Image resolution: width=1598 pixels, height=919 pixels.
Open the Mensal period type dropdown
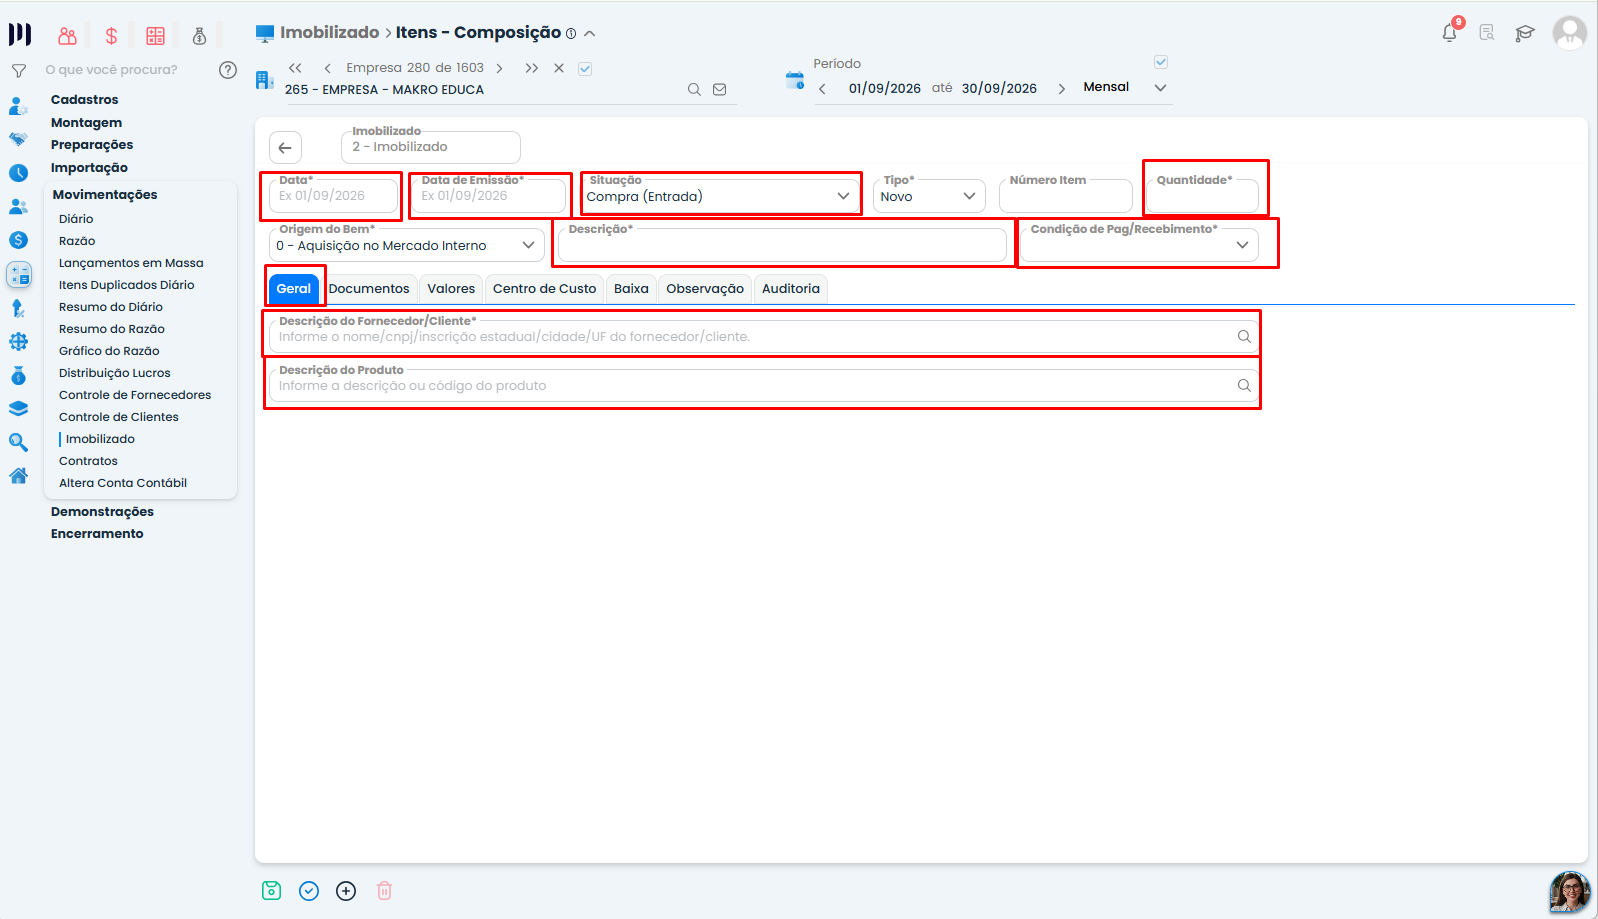[1125, 87]
